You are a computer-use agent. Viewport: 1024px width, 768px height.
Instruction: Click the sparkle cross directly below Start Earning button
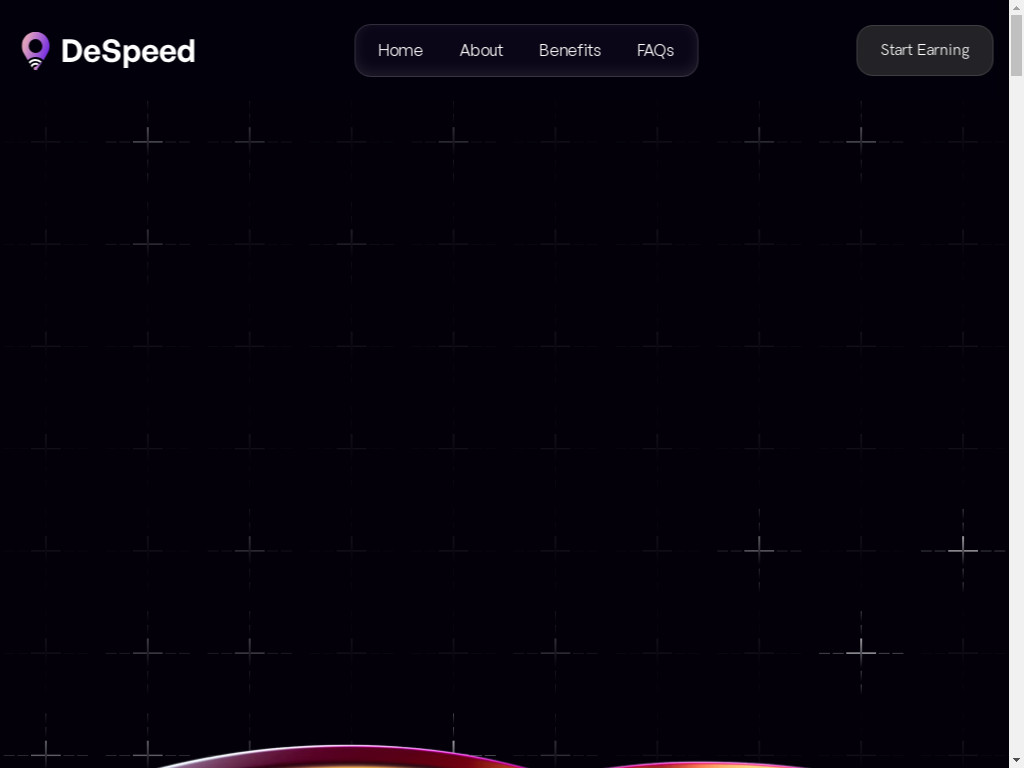(x=861, y=140)
